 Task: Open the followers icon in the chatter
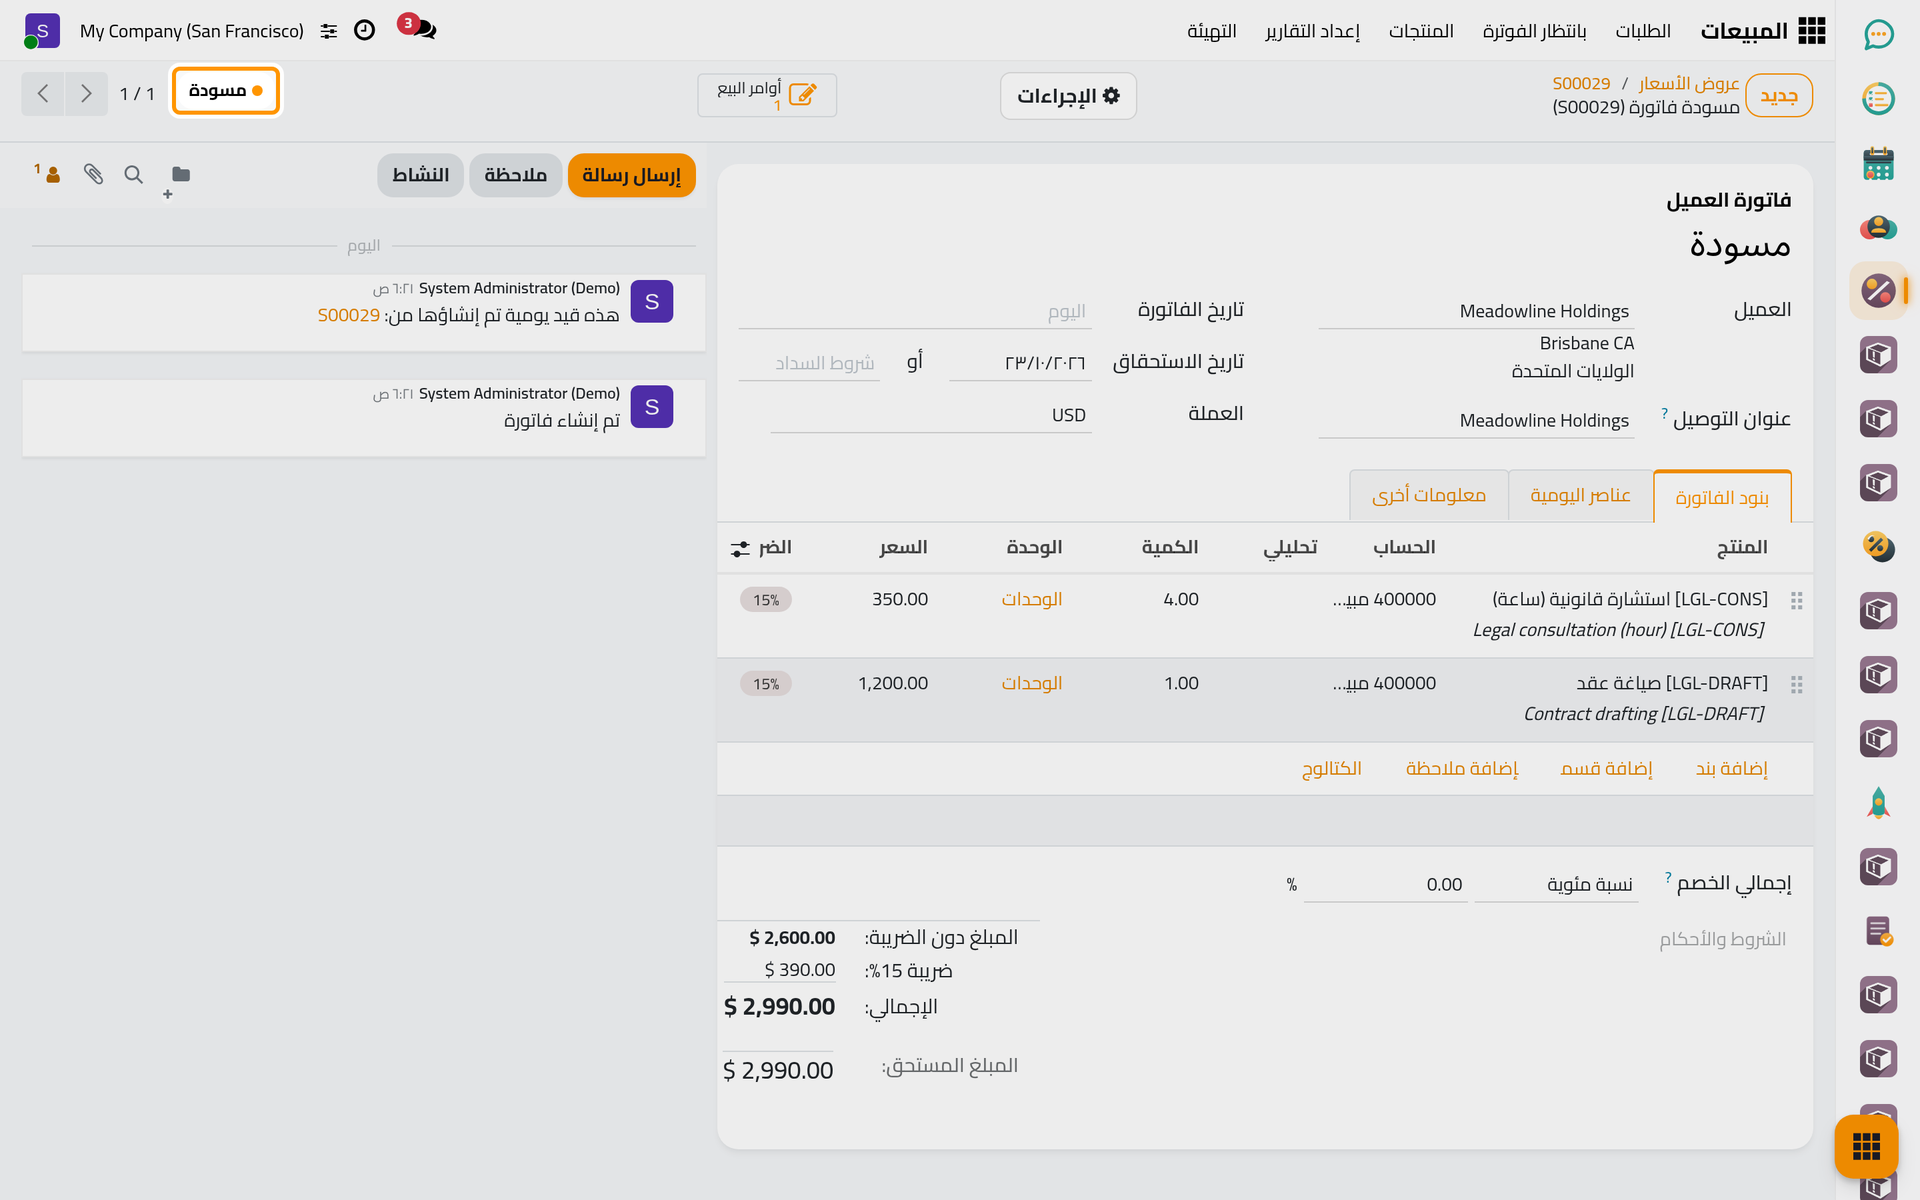point(48,173)
